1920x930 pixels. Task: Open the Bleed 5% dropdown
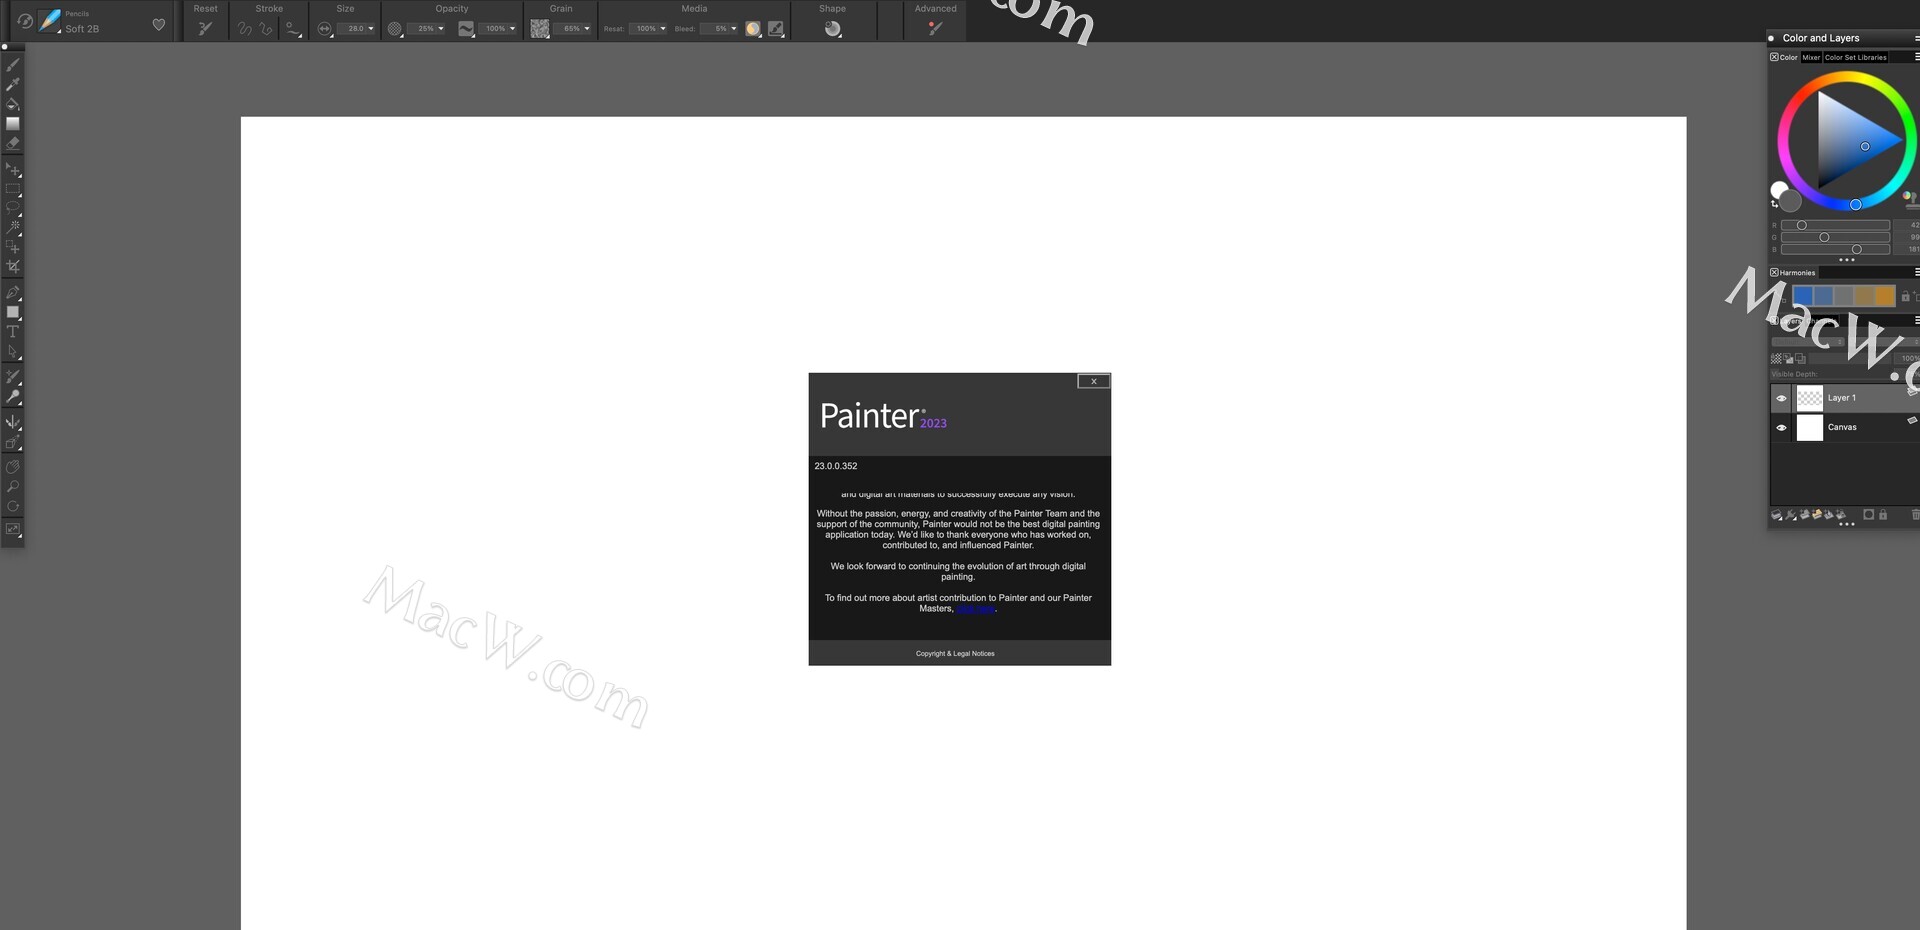click(x=733, y=29)
